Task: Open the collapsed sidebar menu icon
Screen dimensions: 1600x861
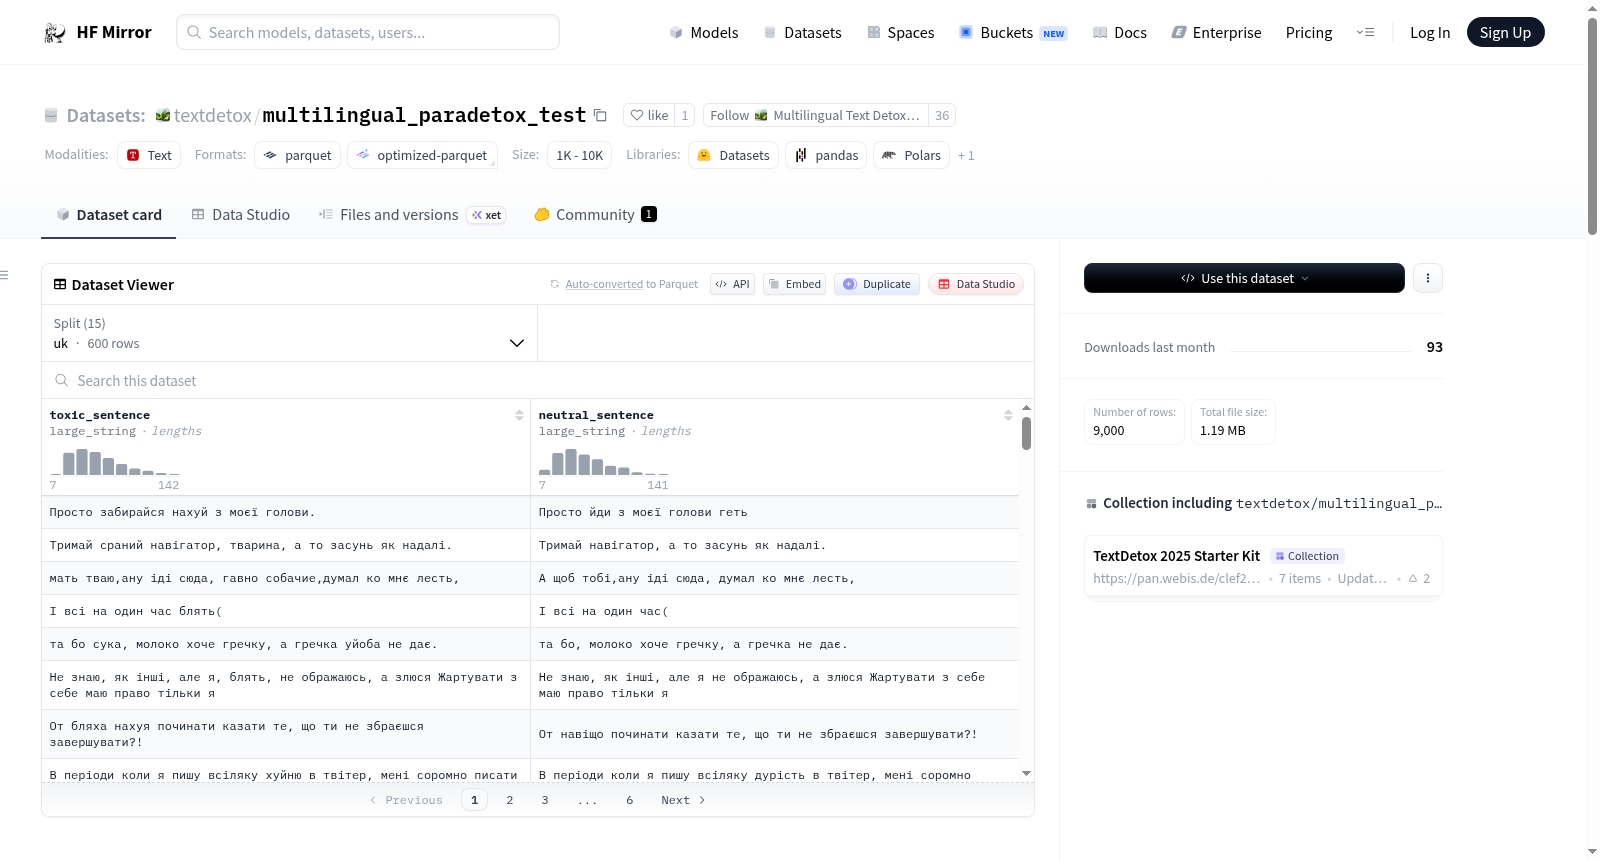Action: pos(4,275)
